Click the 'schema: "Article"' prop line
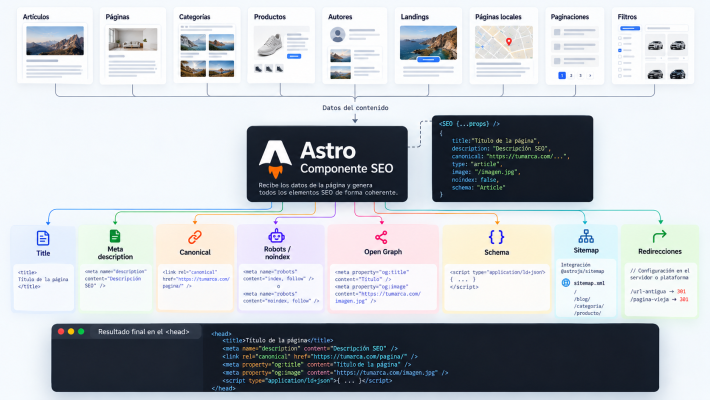Screen dimensions: 710x400 click(478, 188)
